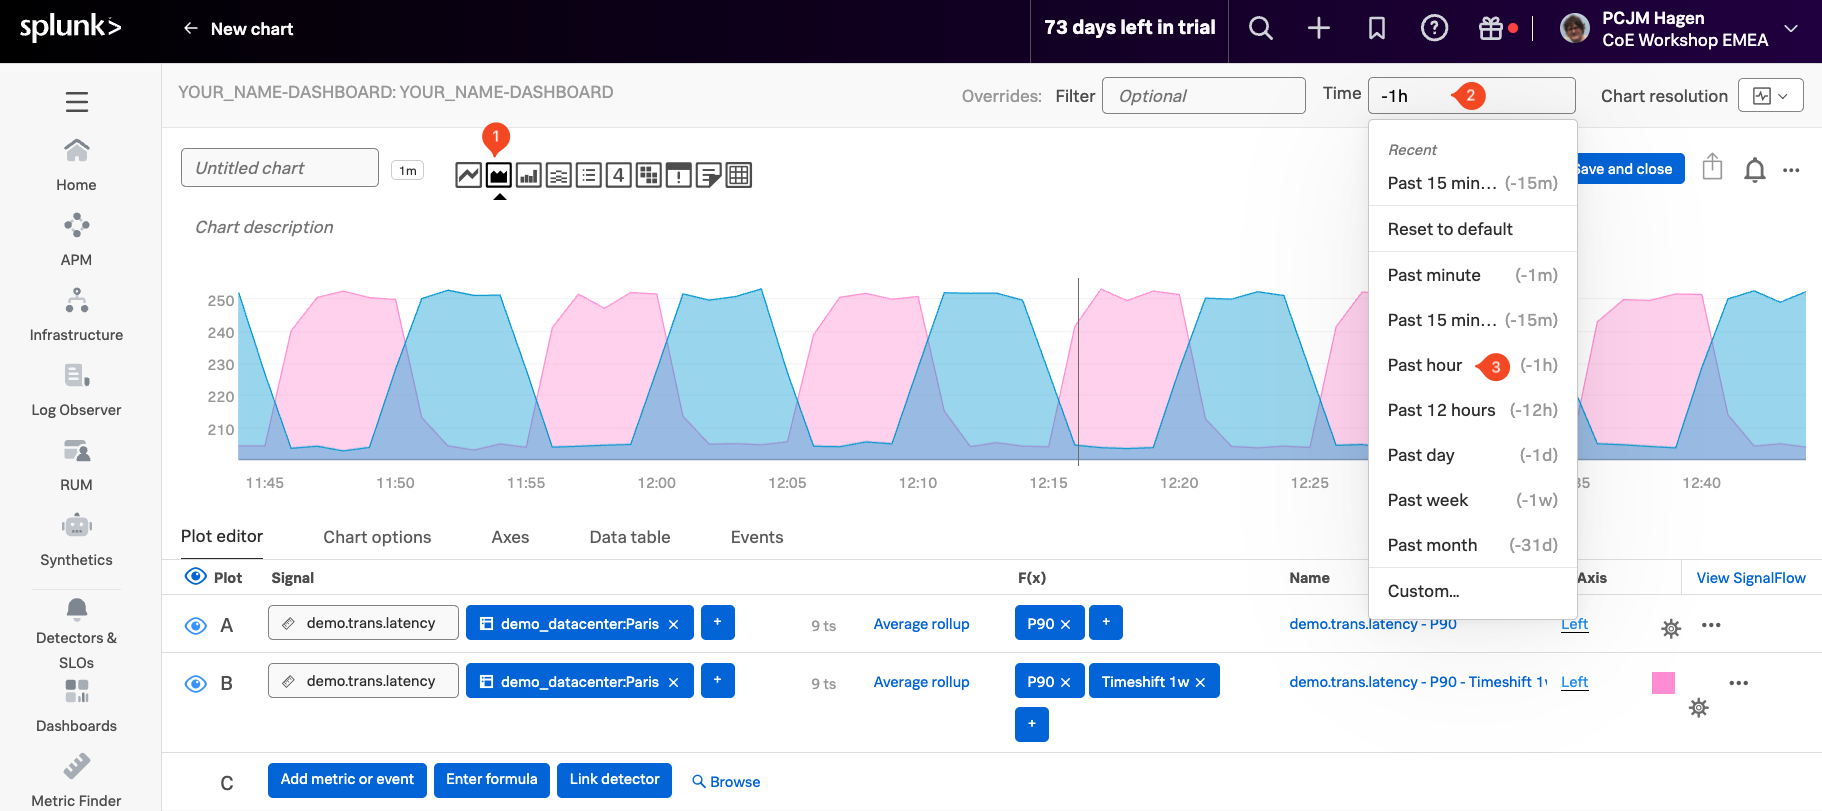The image size is (1822, 811).
Task: Open the Chart resolution dropdown
Action: tap(1770, 96)
